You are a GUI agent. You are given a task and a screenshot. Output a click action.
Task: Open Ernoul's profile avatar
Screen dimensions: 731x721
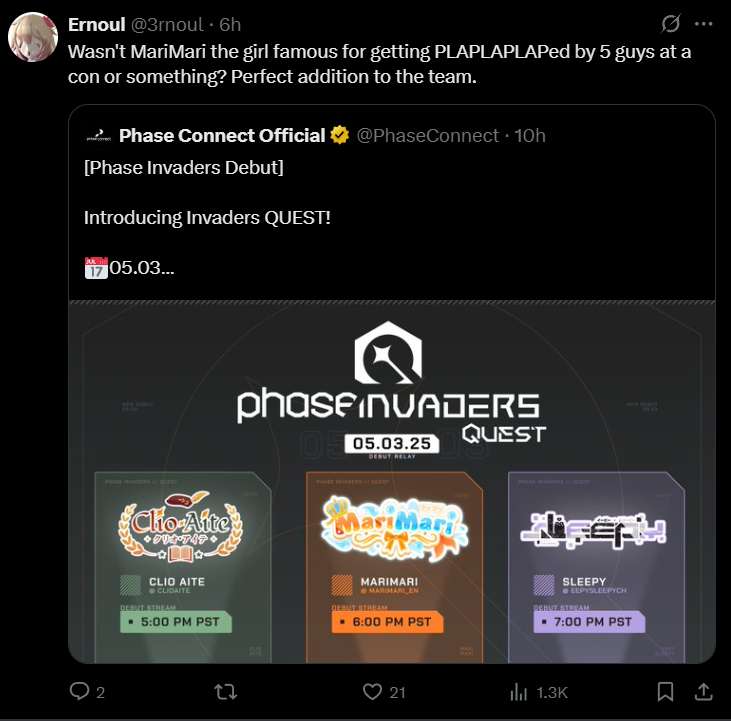pyautogui.click(x=33, y=37)
